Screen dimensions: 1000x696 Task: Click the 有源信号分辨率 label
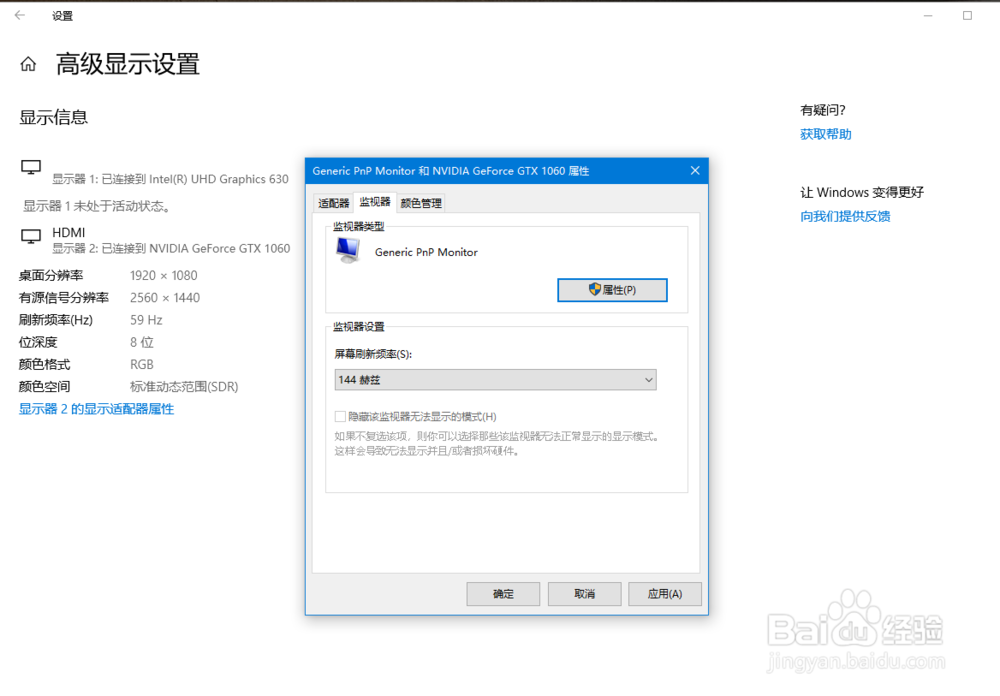click(x=64, y=298)
